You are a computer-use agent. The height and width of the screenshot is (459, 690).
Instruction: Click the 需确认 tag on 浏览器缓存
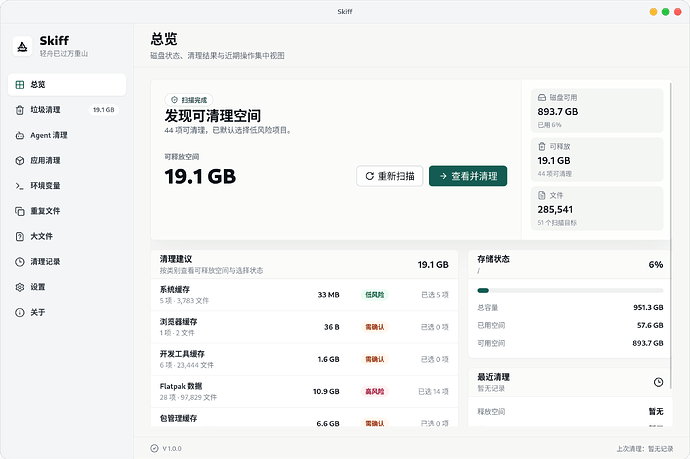(374, 327)
